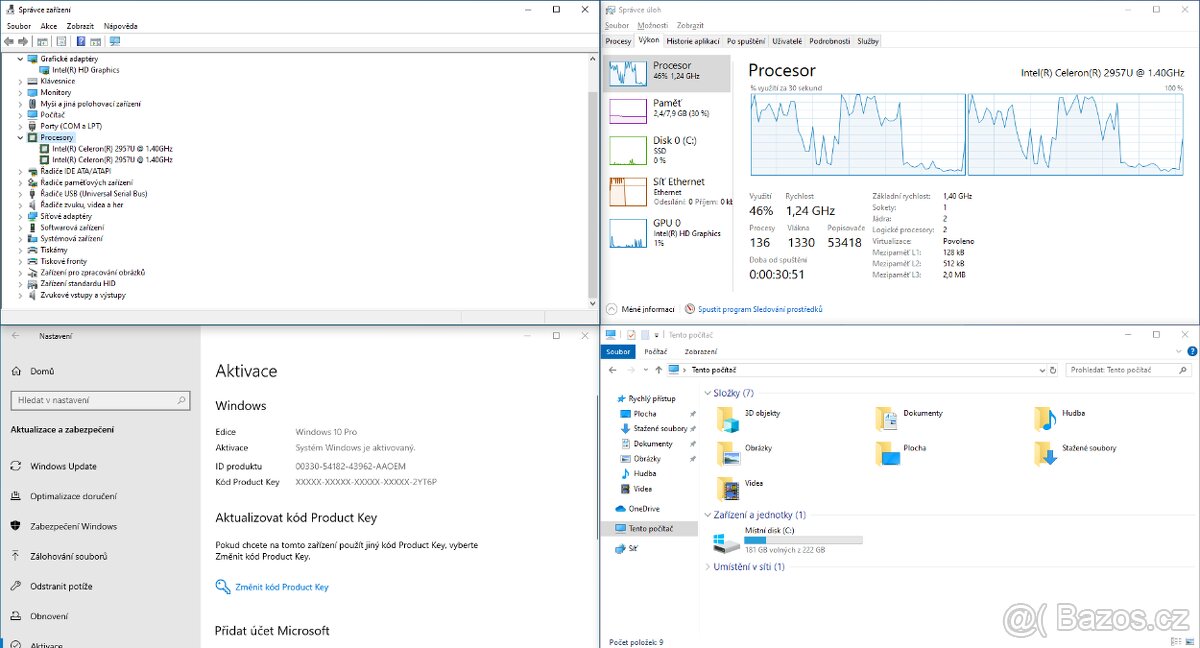Click the Domů item in Settings
This screenshot has width=1200, height=648.
(x=42, y=371)
